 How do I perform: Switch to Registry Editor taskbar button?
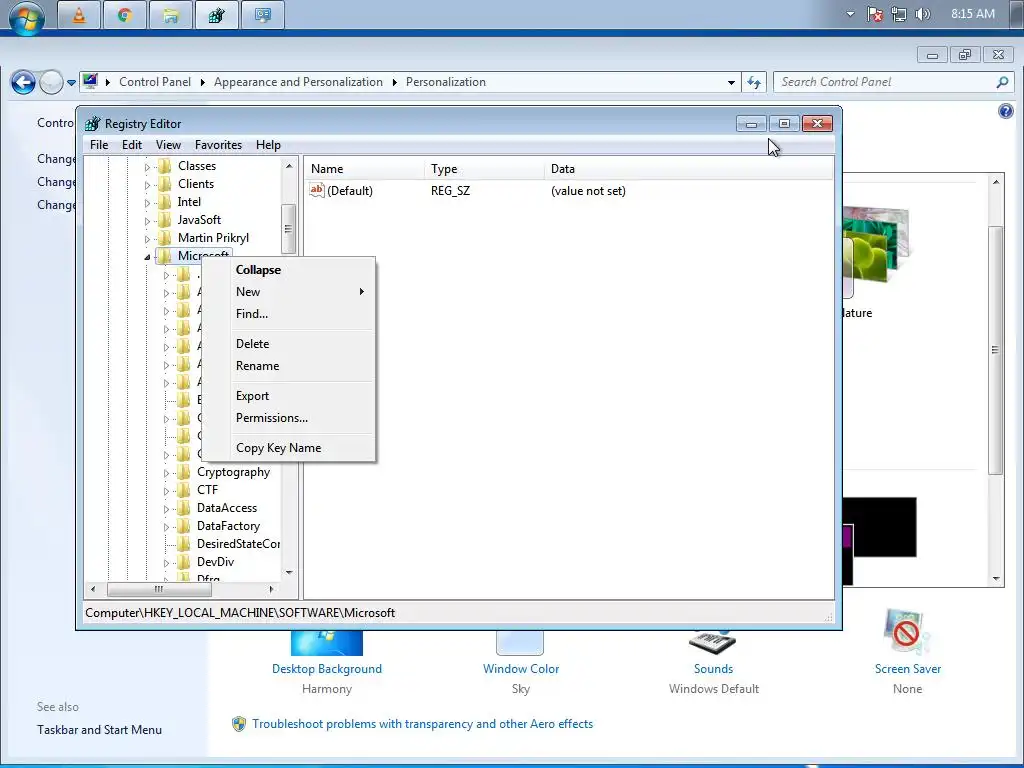pos(216,15)
